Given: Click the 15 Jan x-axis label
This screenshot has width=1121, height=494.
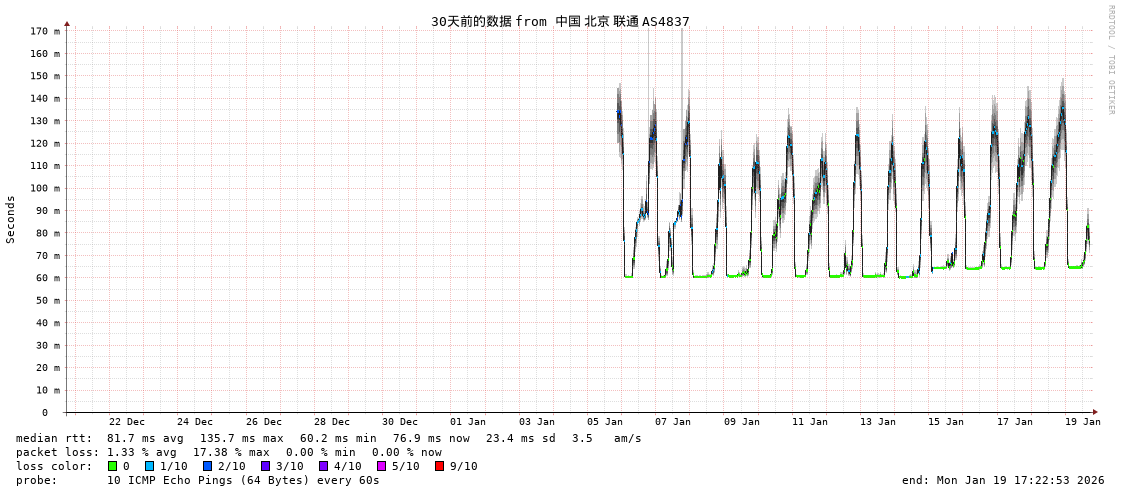Looking at the screenshot, I should pos(946,422).
